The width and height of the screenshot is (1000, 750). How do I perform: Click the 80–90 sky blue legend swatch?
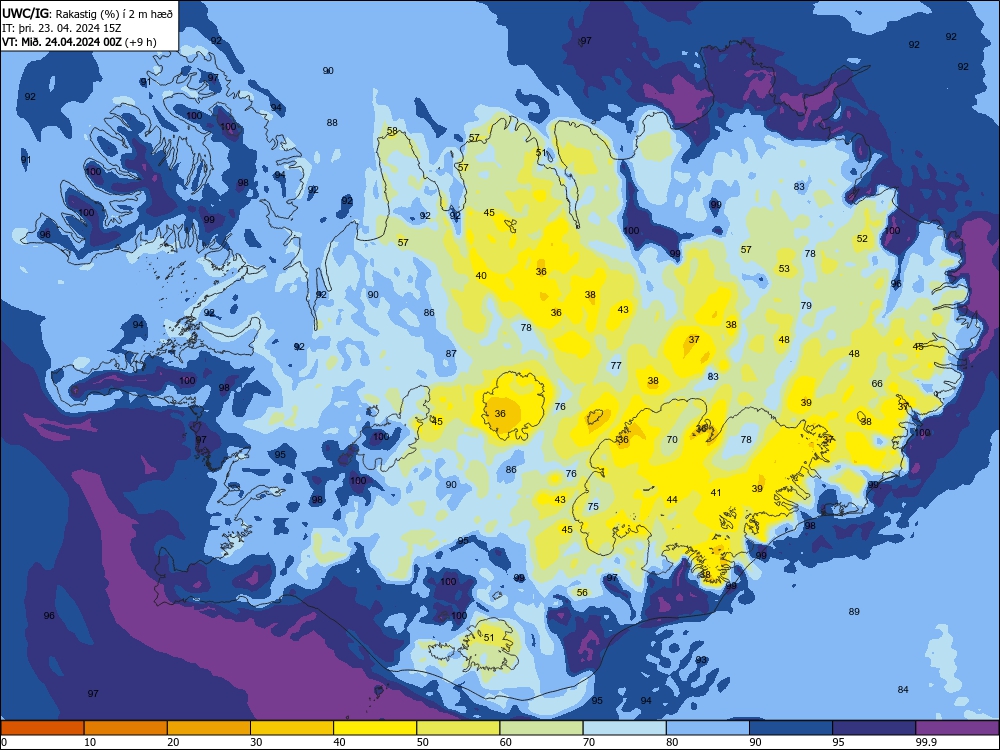click(x=707, y=728)
